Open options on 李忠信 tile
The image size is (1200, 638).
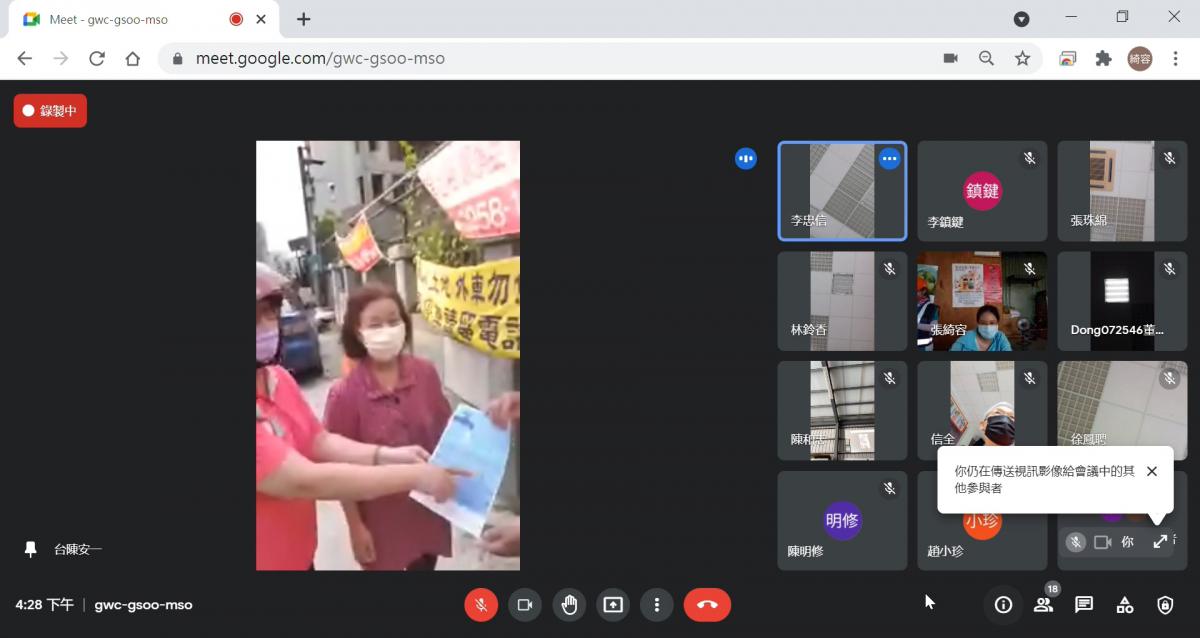(x=889, y=158)
